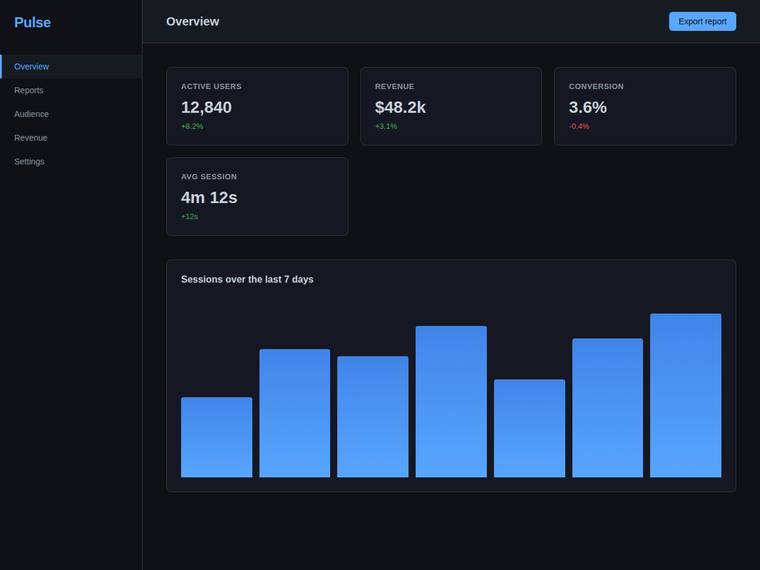Click the +8.2% change indicator

coord(192,126)
